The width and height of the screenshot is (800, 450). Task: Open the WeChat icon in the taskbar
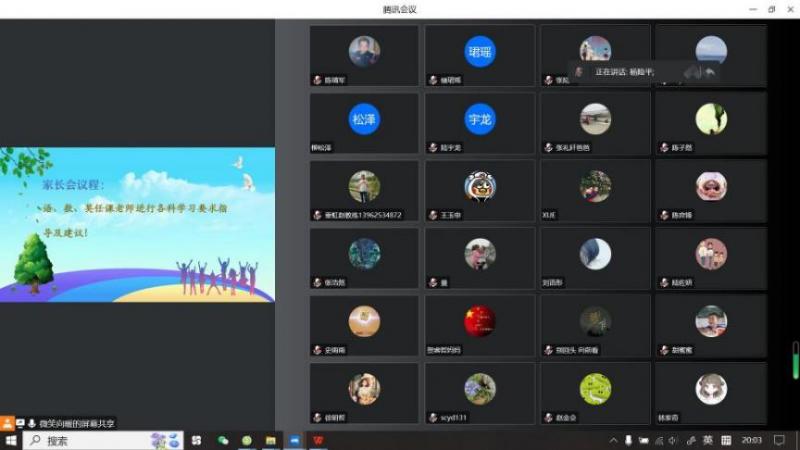tap(223, 440)
